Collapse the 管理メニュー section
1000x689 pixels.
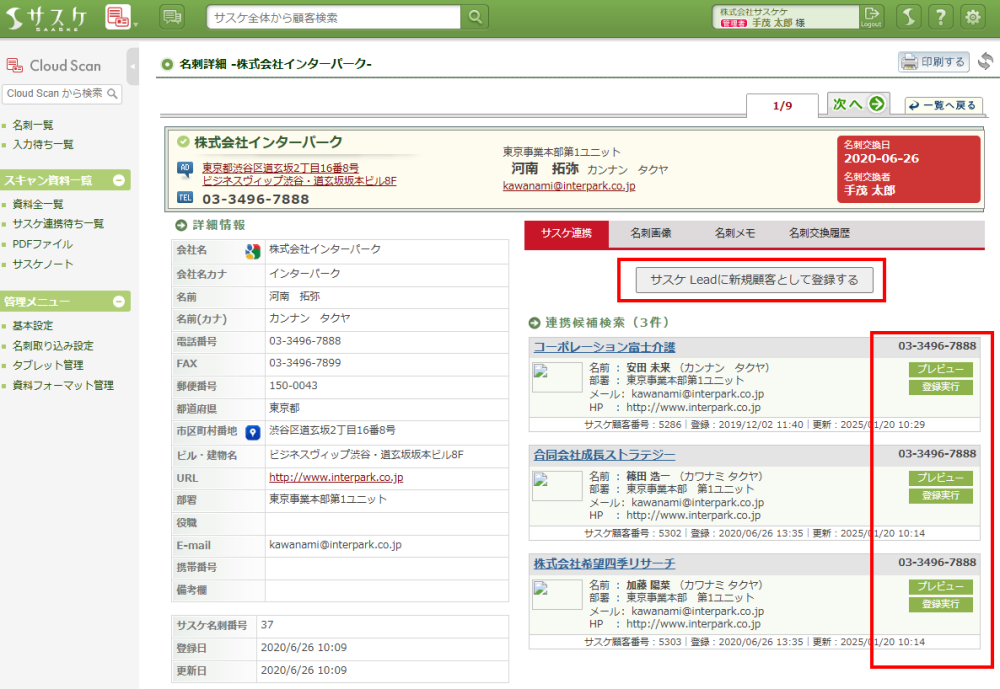pyautogui.click(x=120, y=301)
